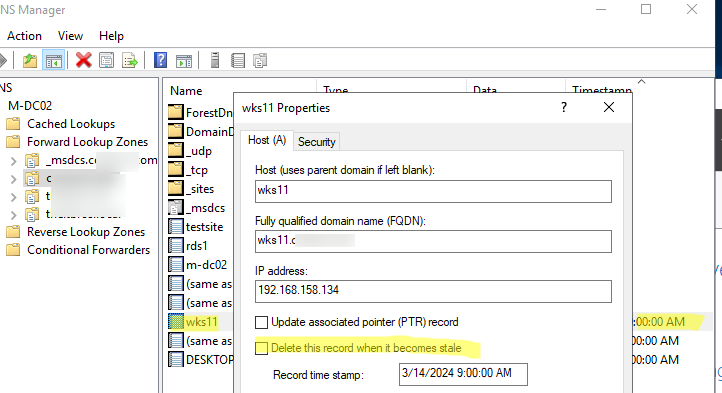
Task: Expand the last zone in Forward Lookup Zones
Action: coord(13,215)
